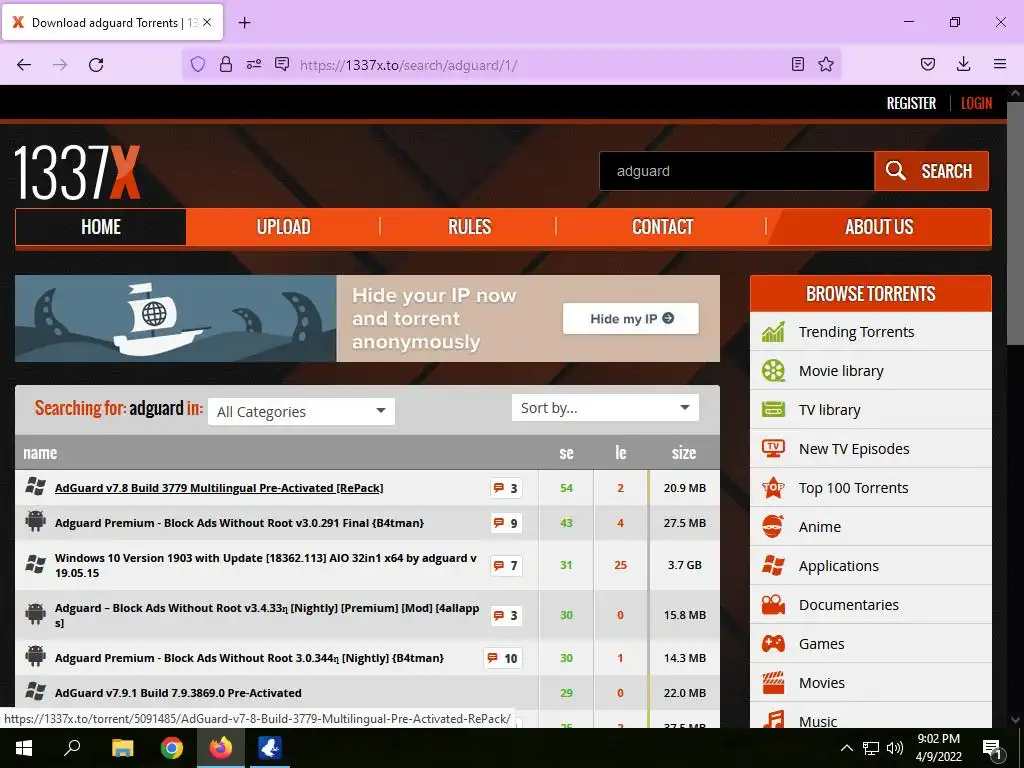Open Adguard Premium v3.0.291 Final {B4tman} link
Screen dimensions: 1024x768
point(239,523)
